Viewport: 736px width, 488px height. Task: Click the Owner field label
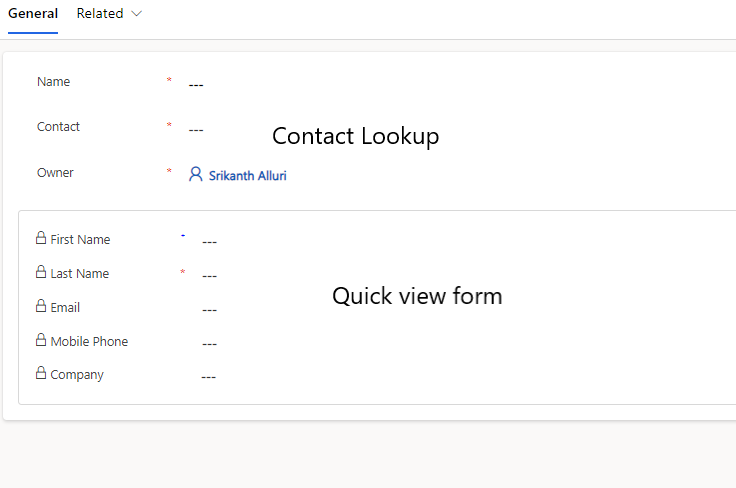[55, 173]
